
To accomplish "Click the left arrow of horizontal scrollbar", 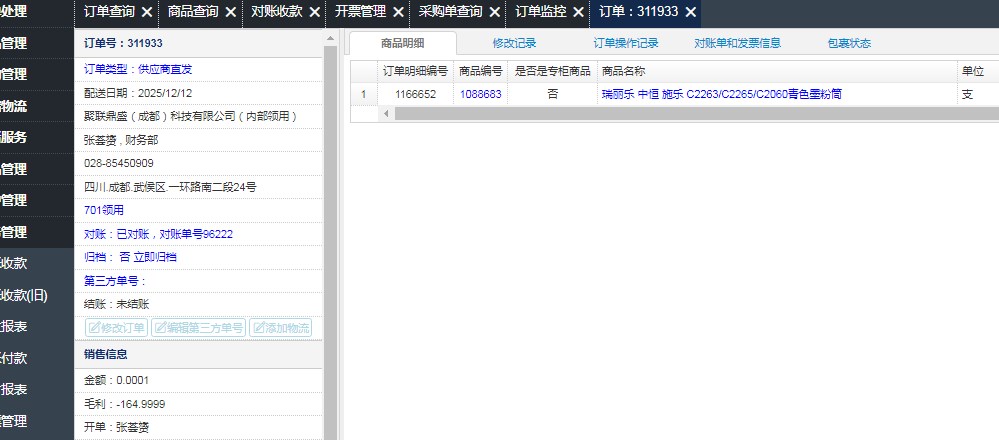I will [387, 114].
